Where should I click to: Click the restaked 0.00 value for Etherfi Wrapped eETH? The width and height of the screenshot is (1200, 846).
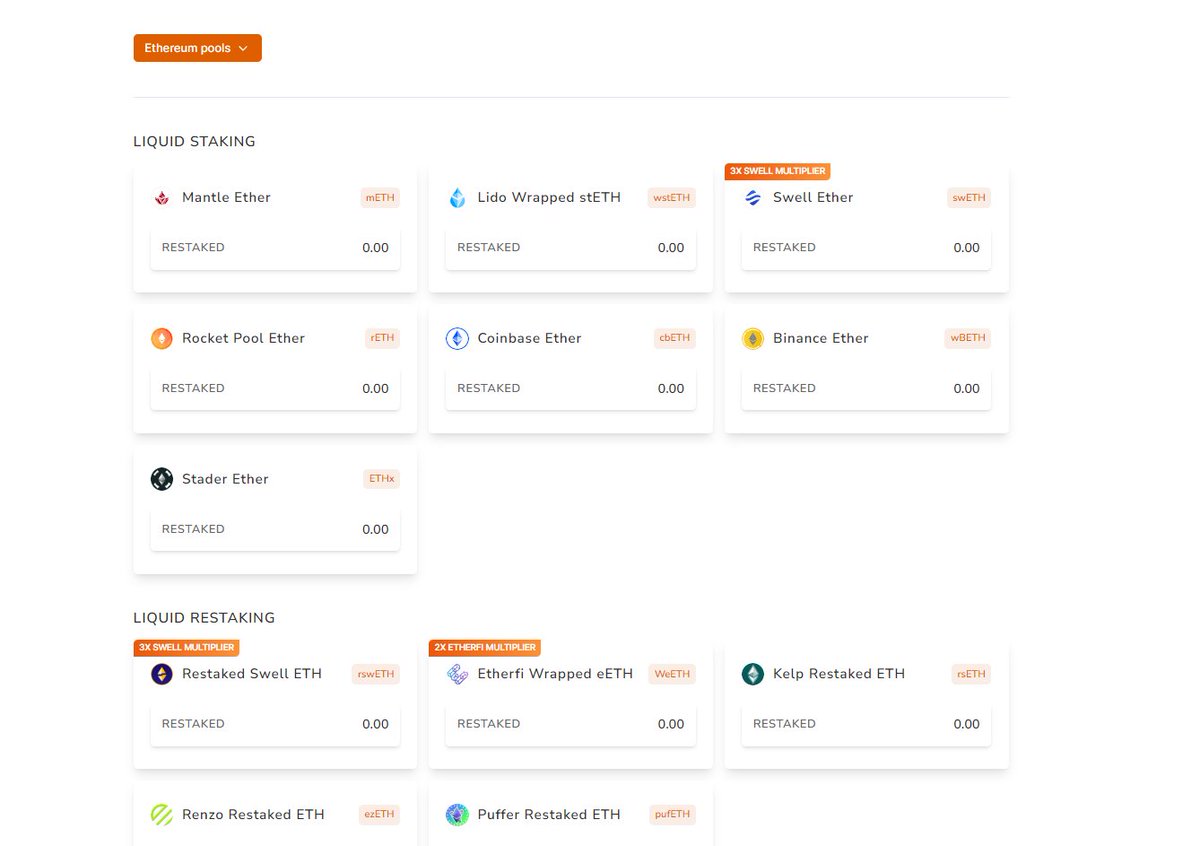(671, 725)
